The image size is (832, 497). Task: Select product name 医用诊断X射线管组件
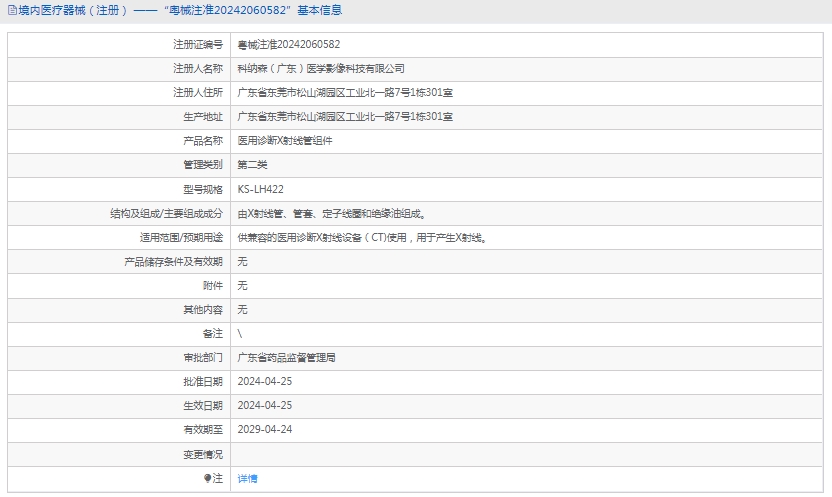coord(285,141)
